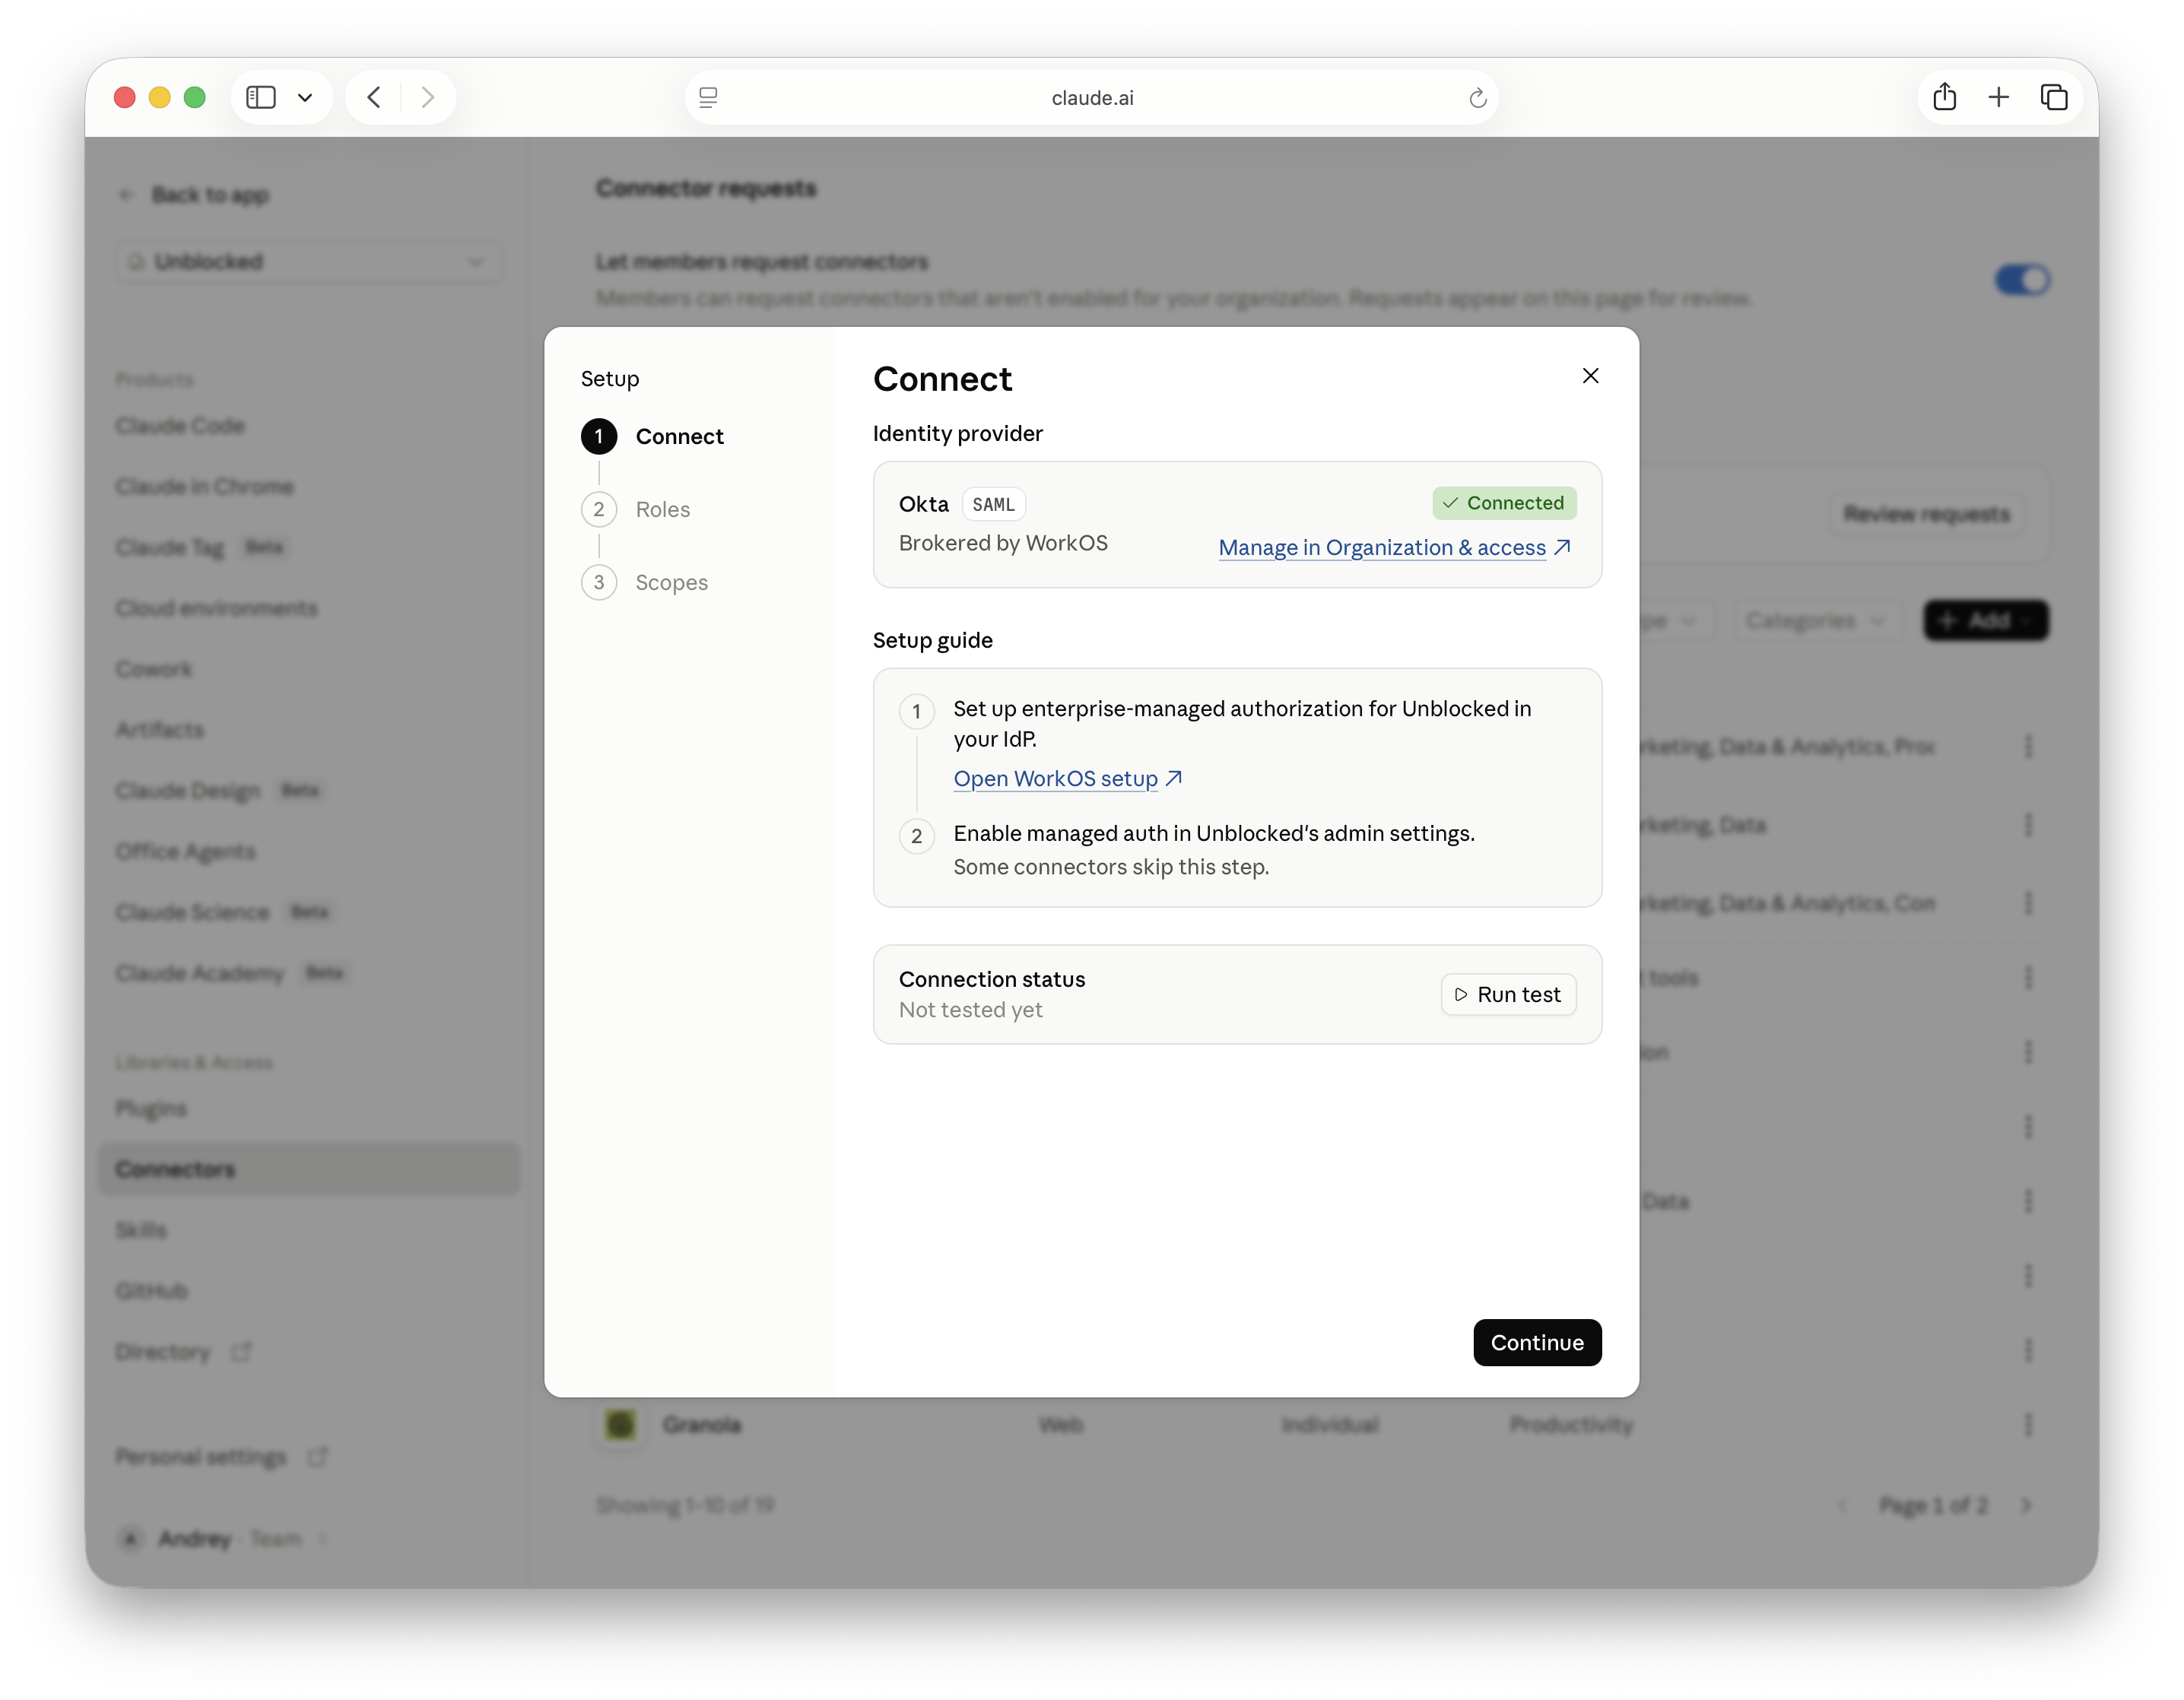Open the Granola row options menu
2184x1700 pixels.
[2028, 1425]
